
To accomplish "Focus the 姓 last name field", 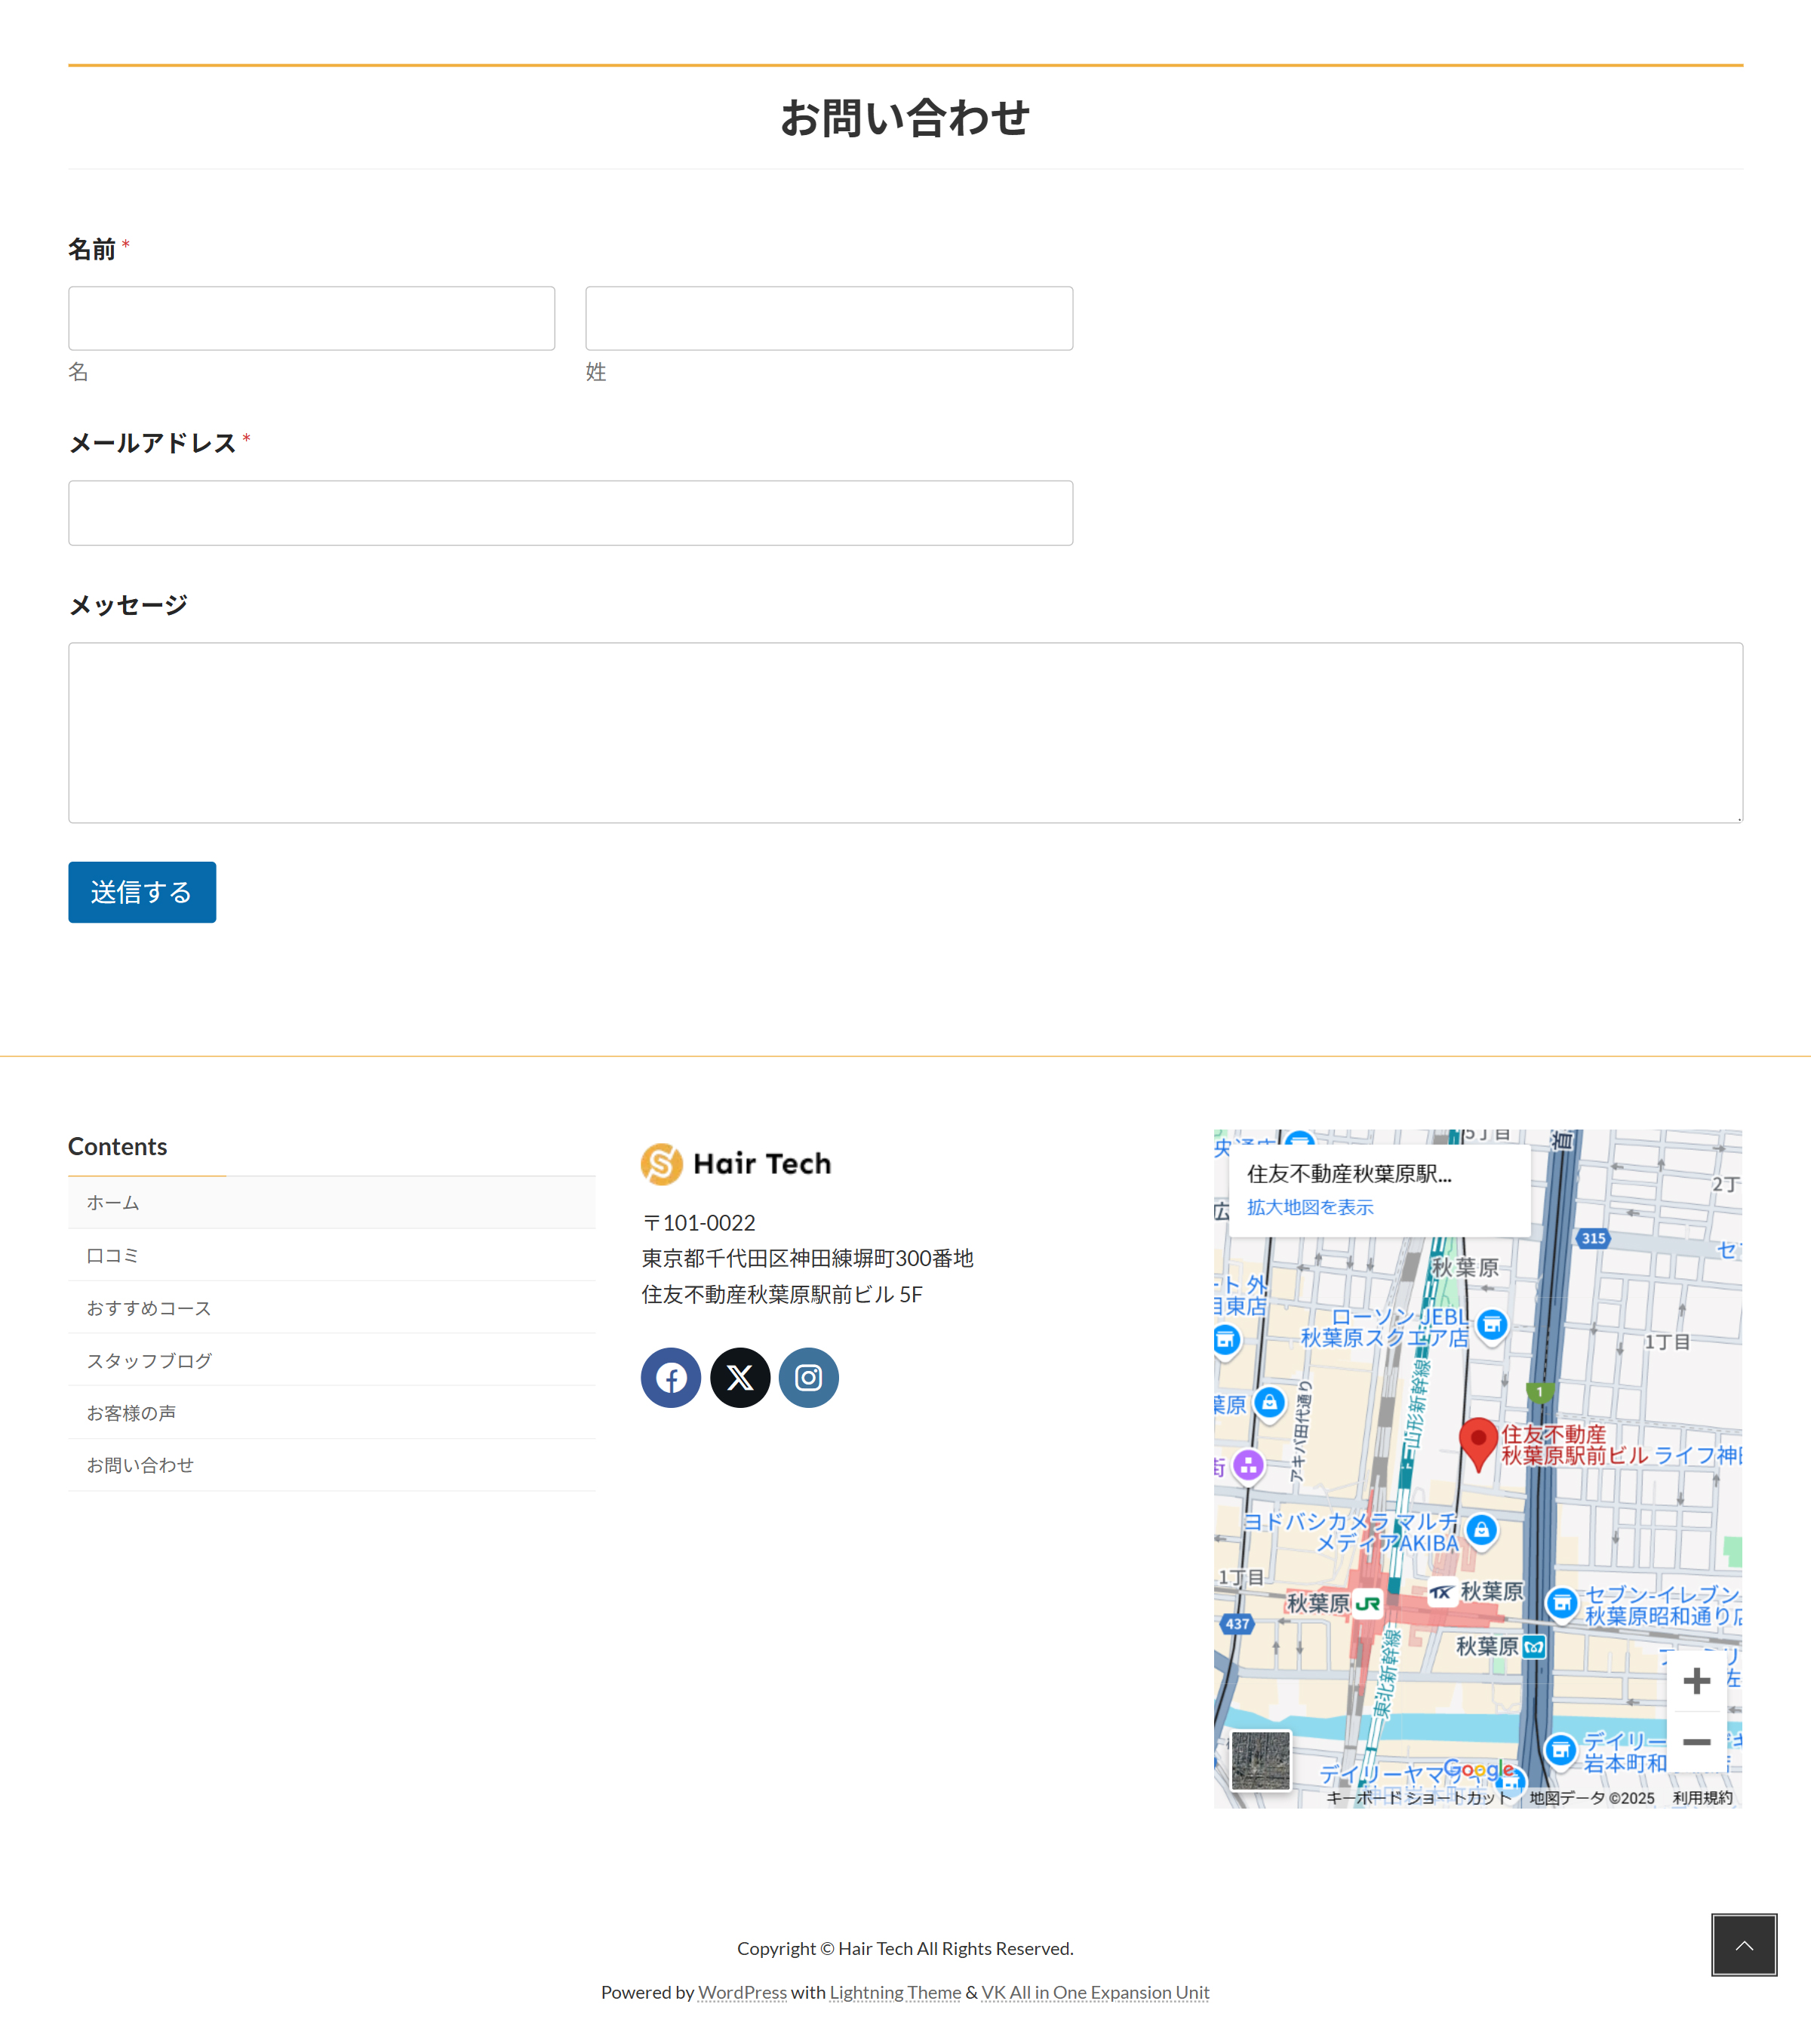I will point(829,318).
